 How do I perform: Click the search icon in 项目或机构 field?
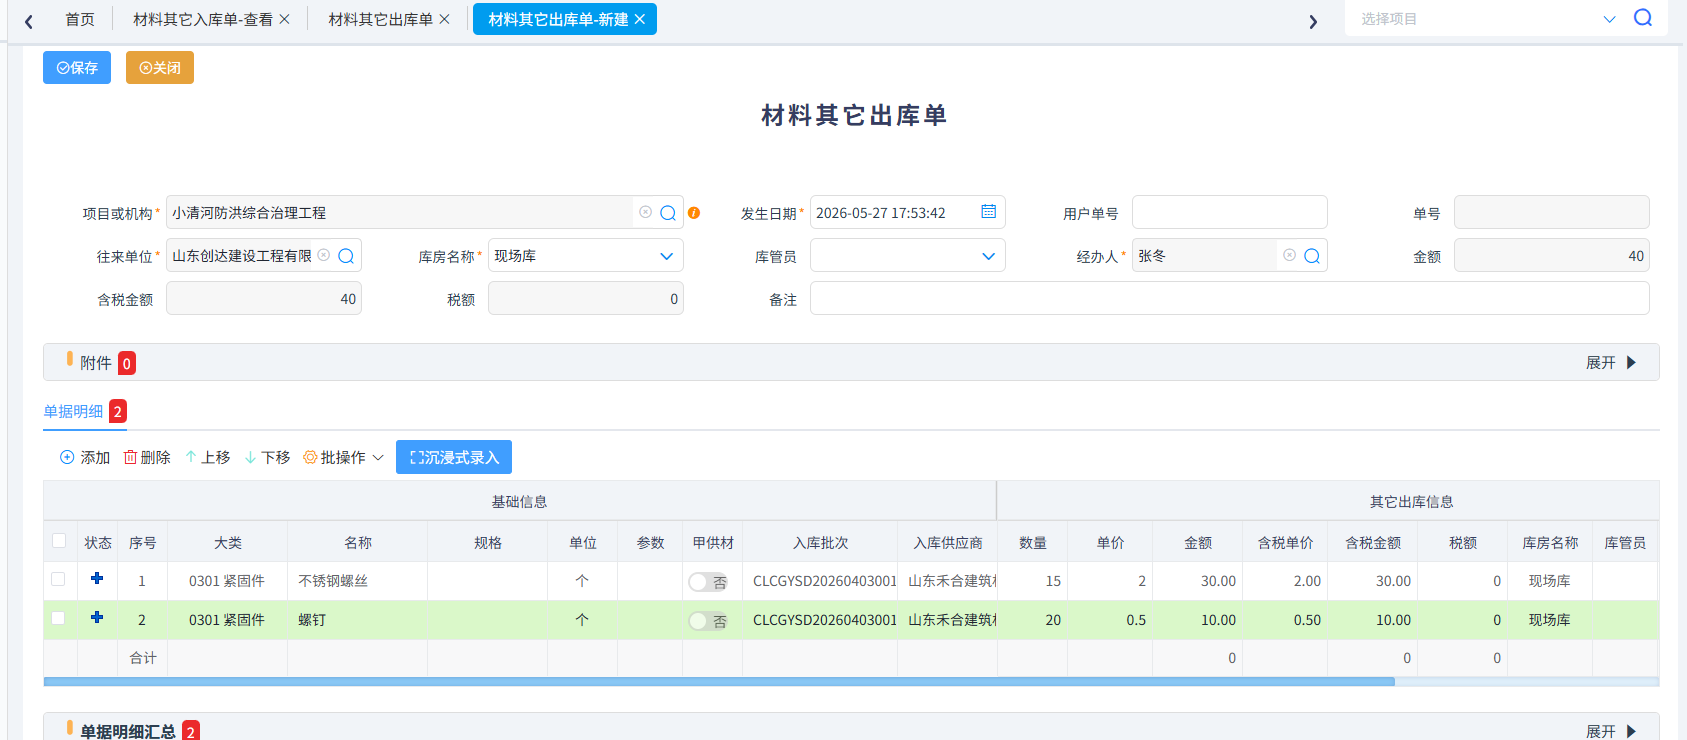(x=668, y=213)
